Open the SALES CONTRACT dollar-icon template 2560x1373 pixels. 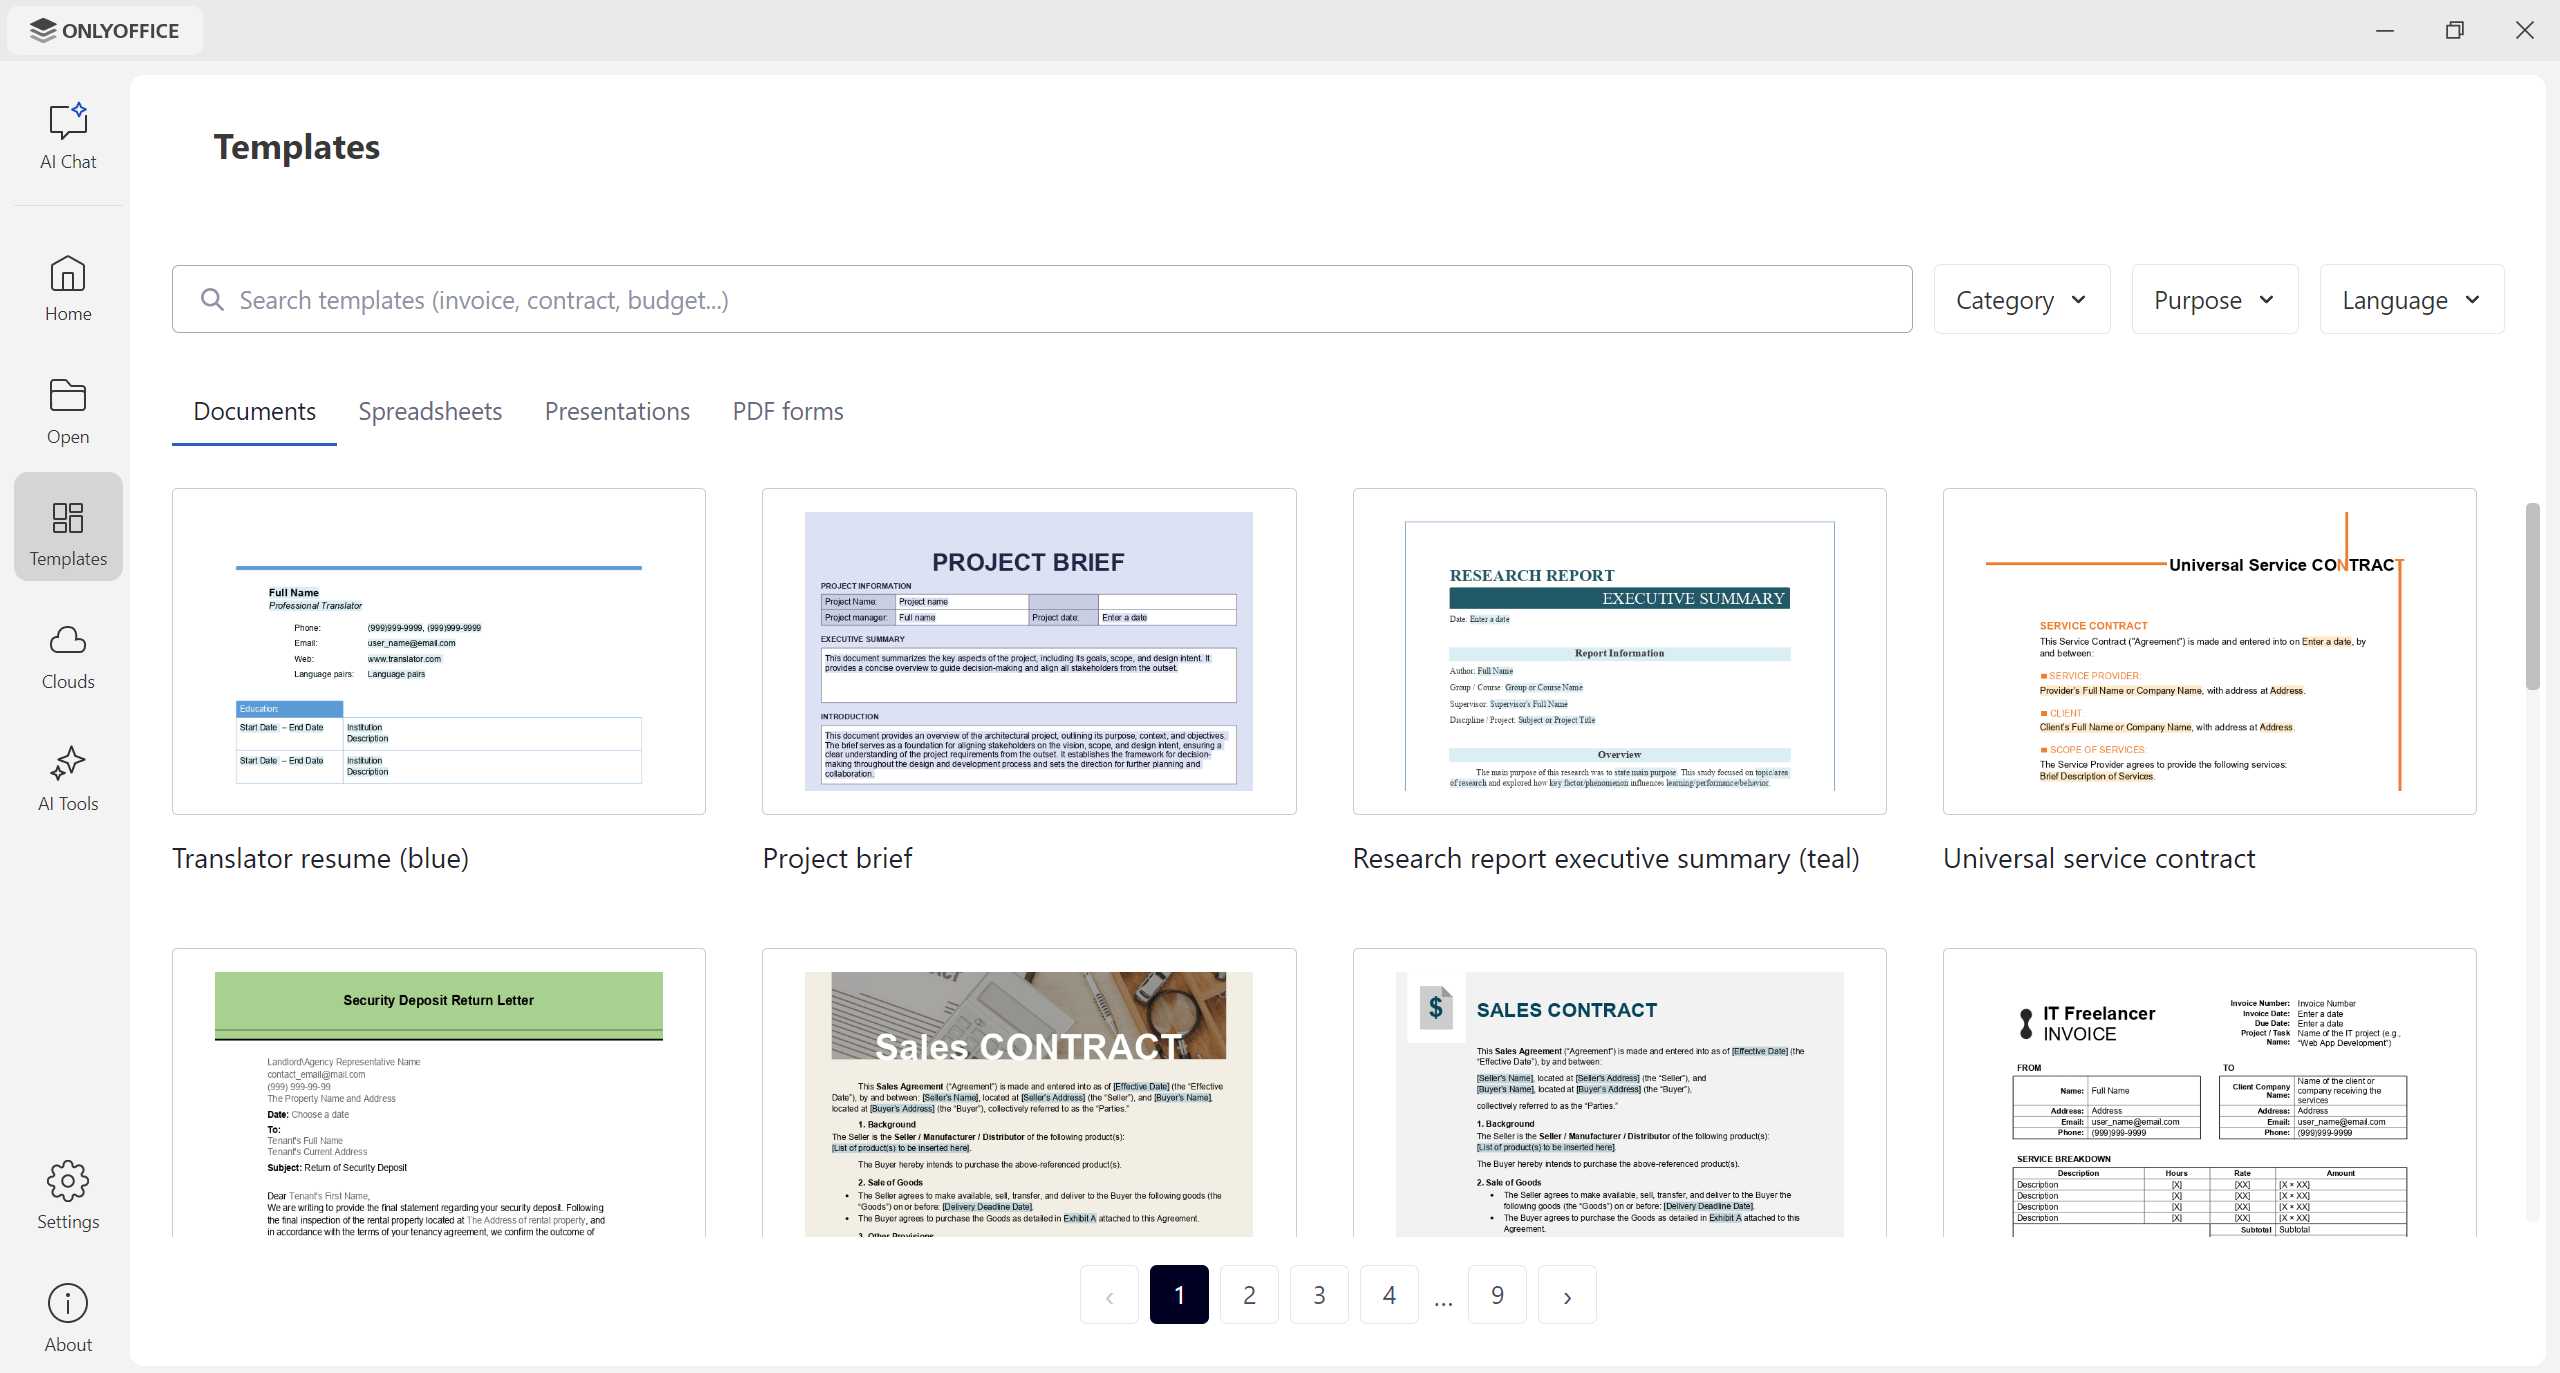click(x=1619, y=1093)
